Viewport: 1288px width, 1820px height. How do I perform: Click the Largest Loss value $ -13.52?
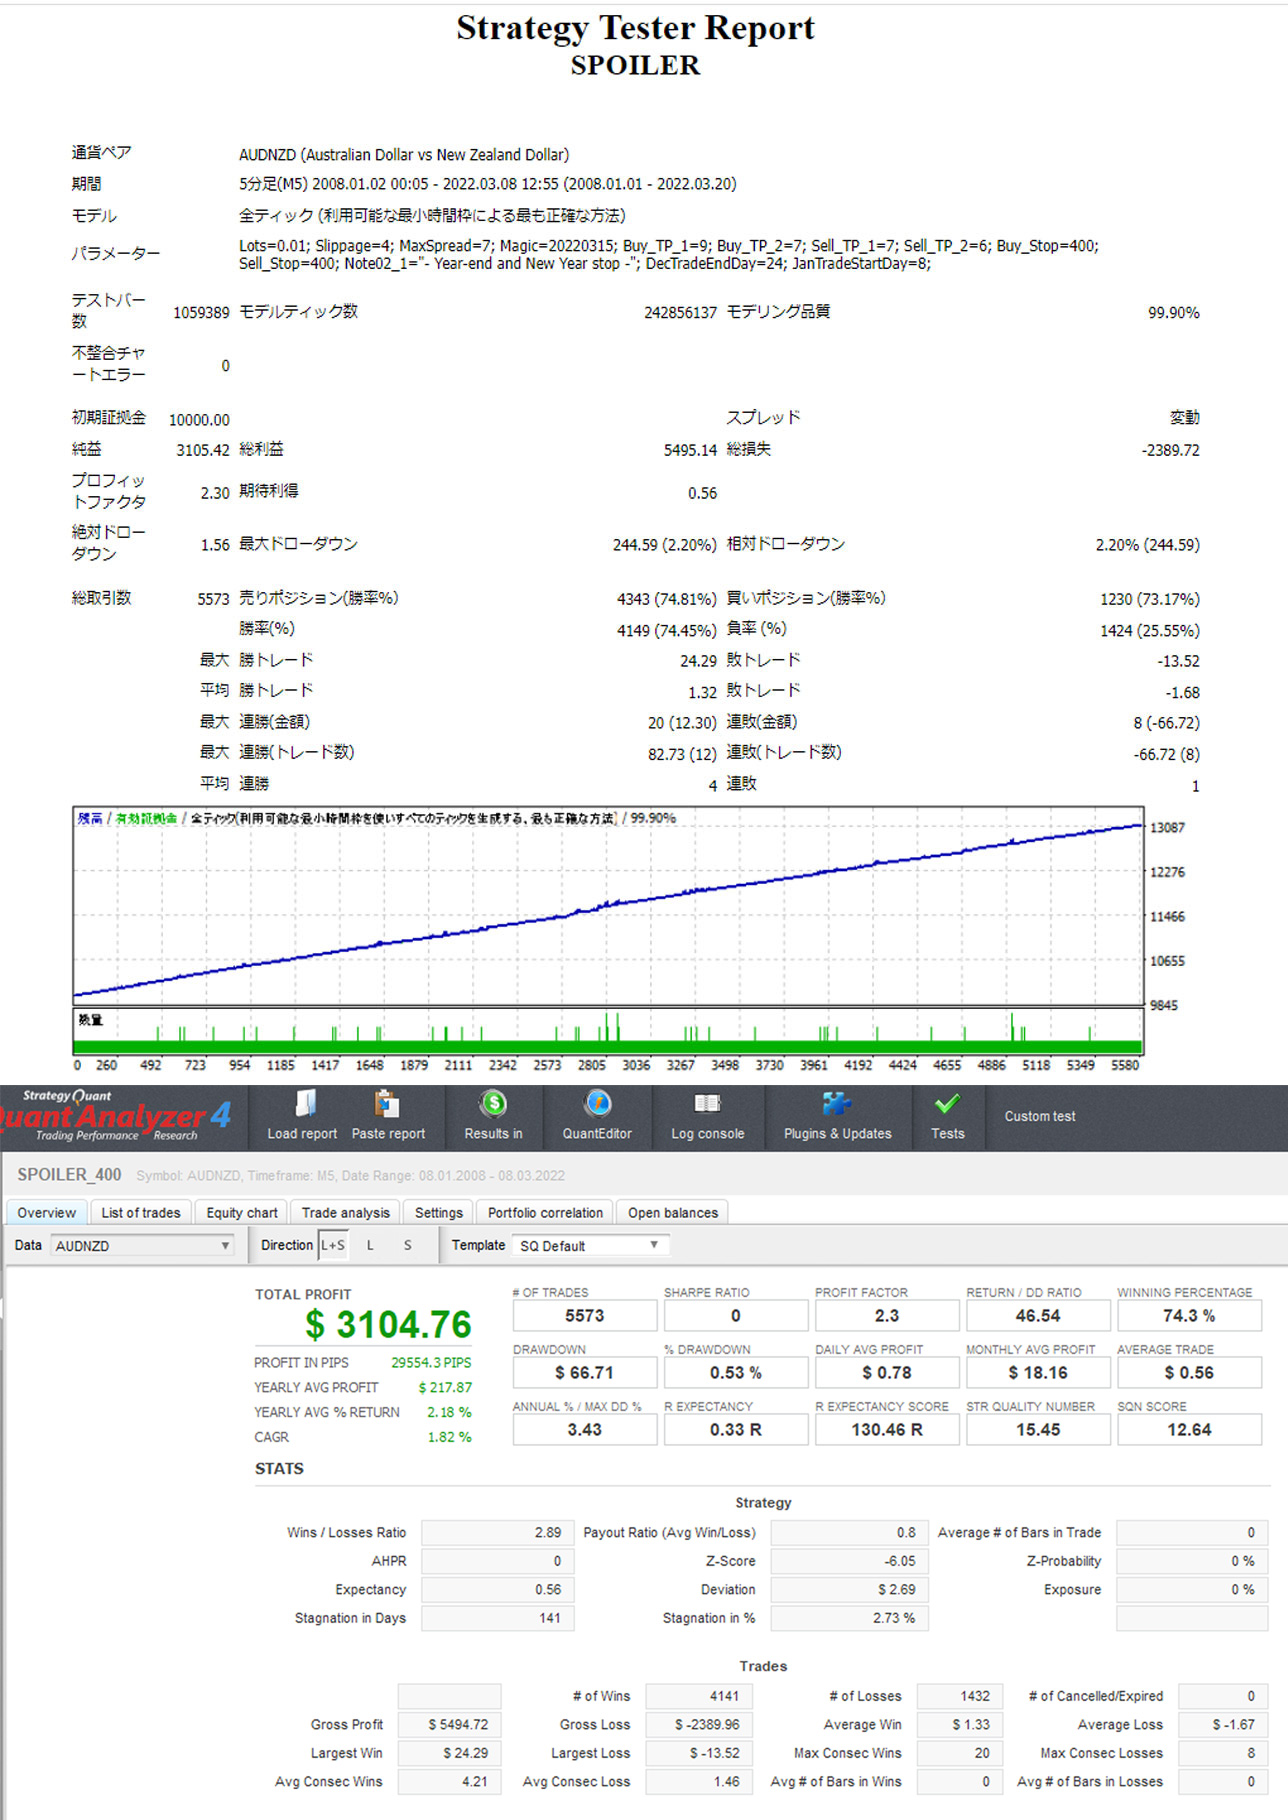pyautogui.click(x=699, y=1753)
